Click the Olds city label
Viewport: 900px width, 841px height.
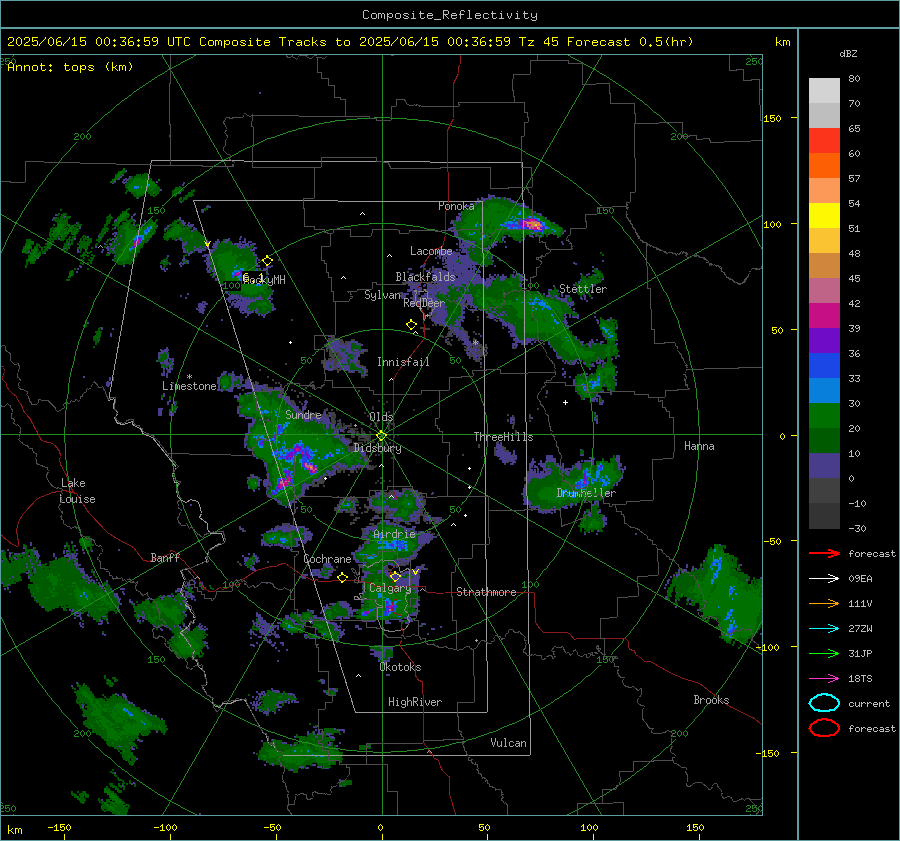tap(381, 417)
